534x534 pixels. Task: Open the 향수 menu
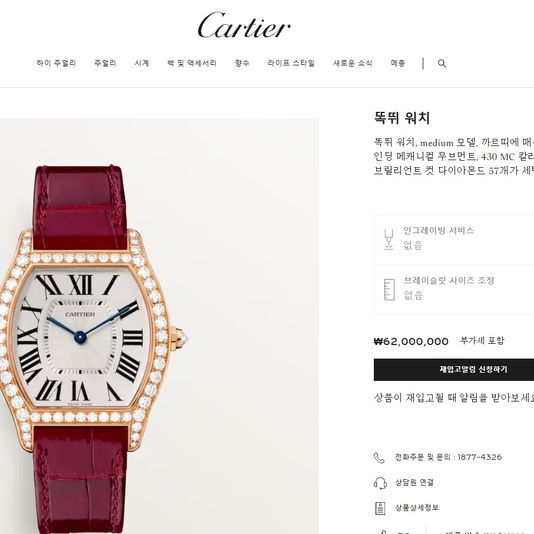[x=242, y=63]
